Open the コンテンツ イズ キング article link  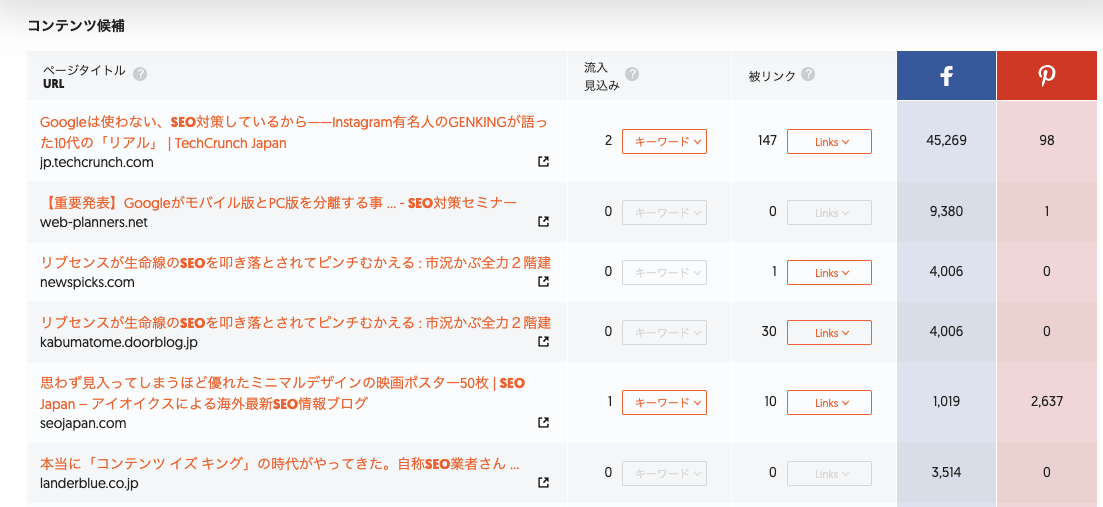(x=280, y=464)
